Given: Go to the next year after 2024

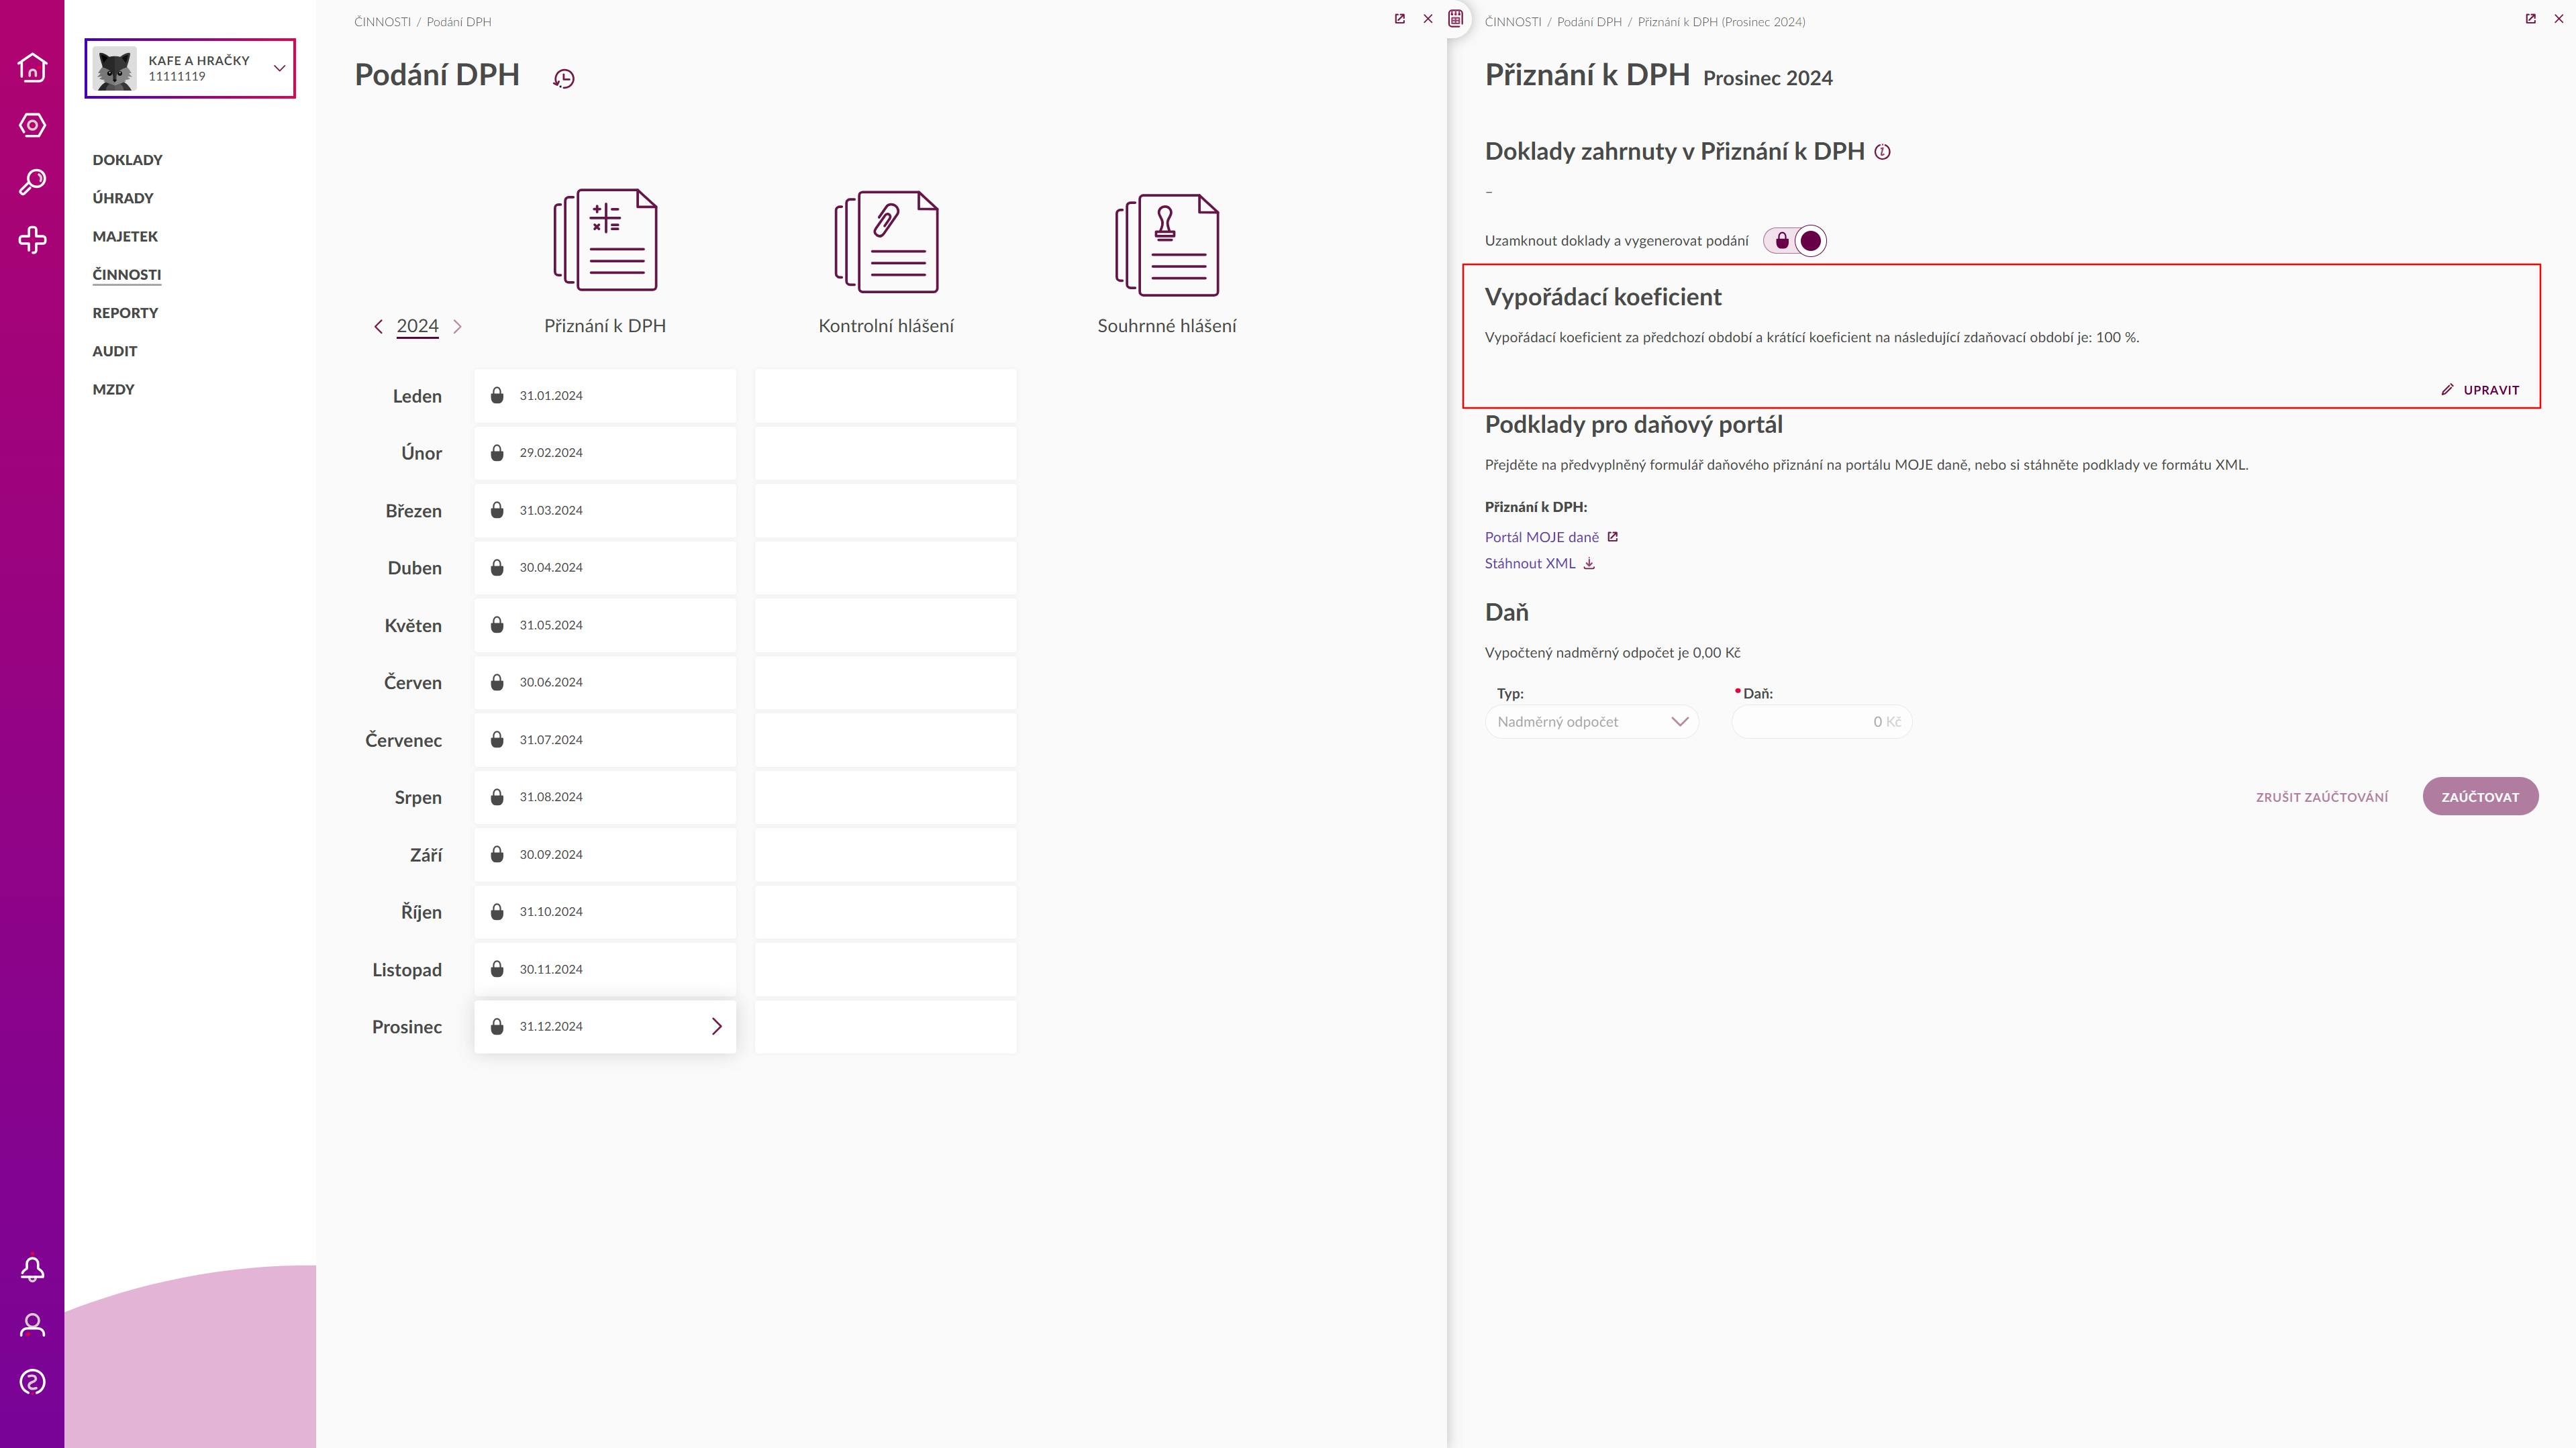Looking at the screenshot, I should [x=457, y=327].
